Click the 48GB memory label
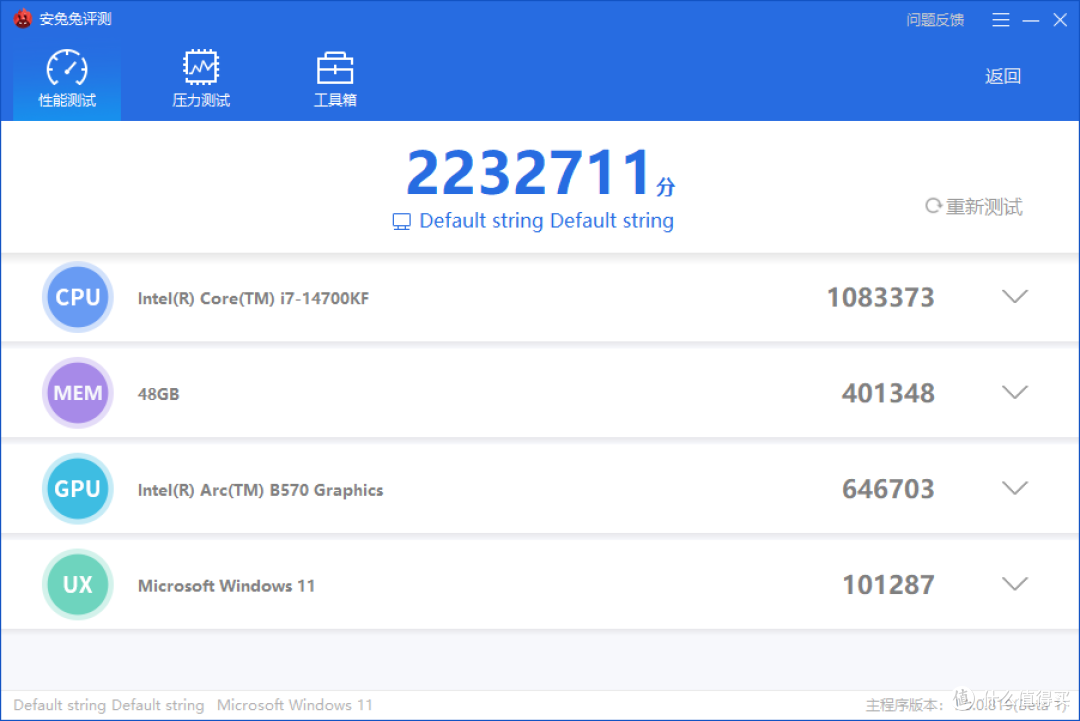The width and height of the screenshot is (1080, 721). (158, 394)
